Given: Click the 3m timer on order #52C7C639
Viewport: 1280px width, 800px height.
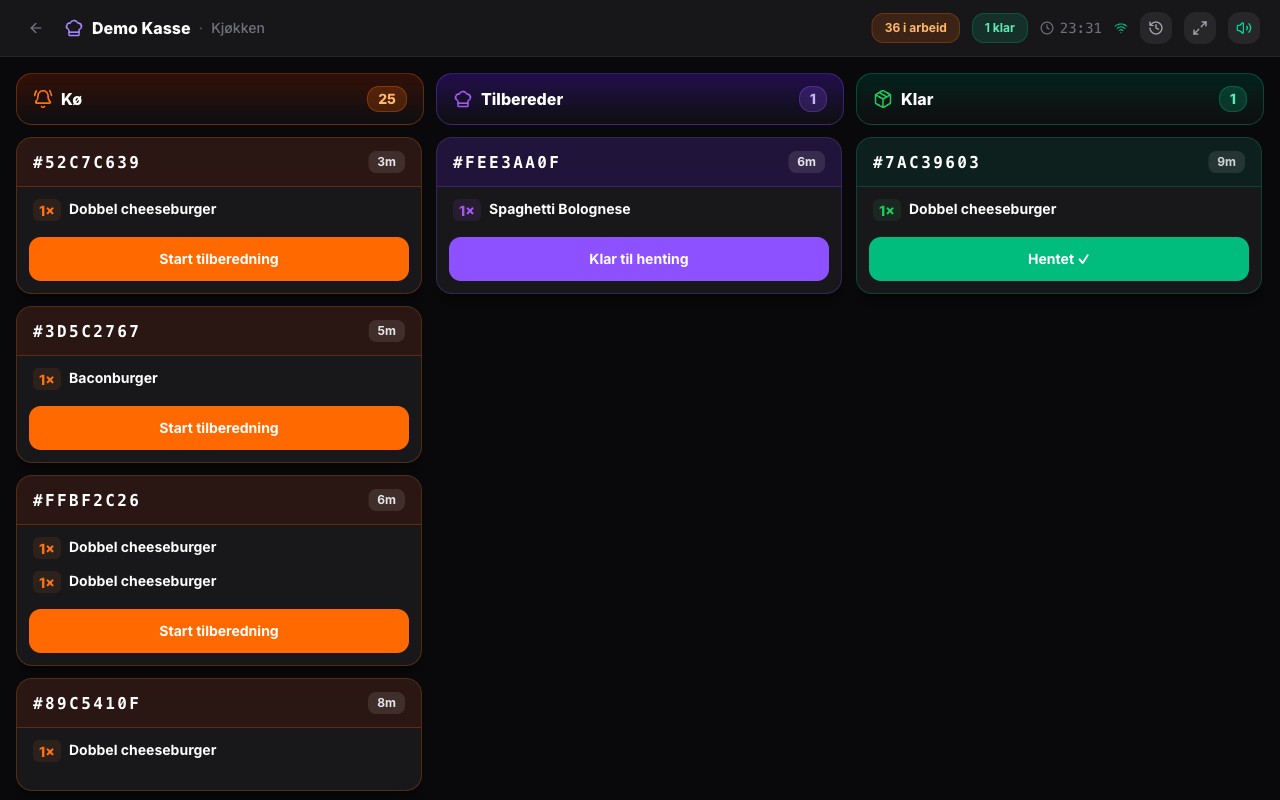Looking at the screenshot, I should point(387,162).
